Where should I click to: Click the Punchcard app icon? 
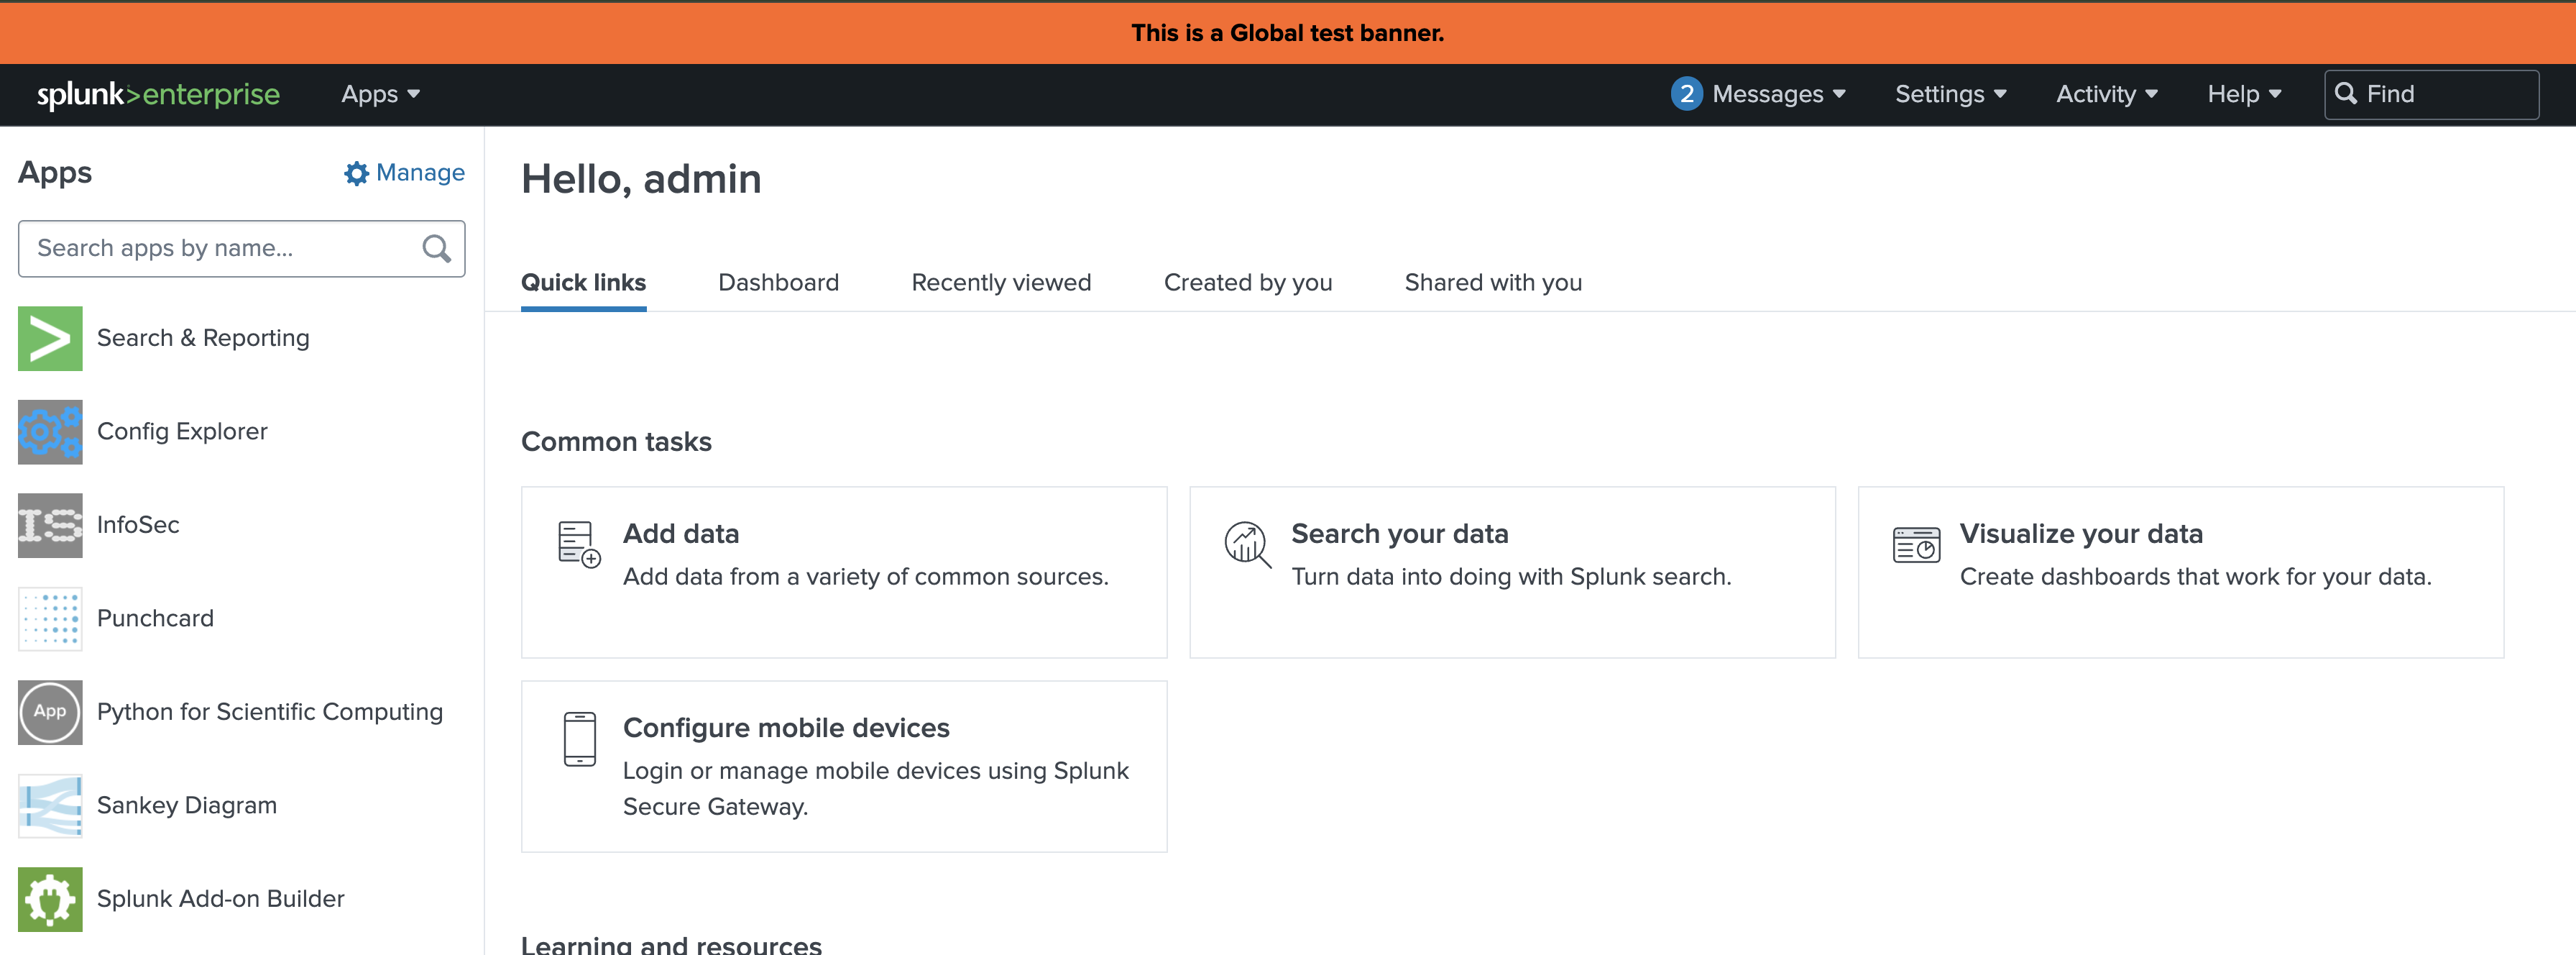click(x=49, y=619)
